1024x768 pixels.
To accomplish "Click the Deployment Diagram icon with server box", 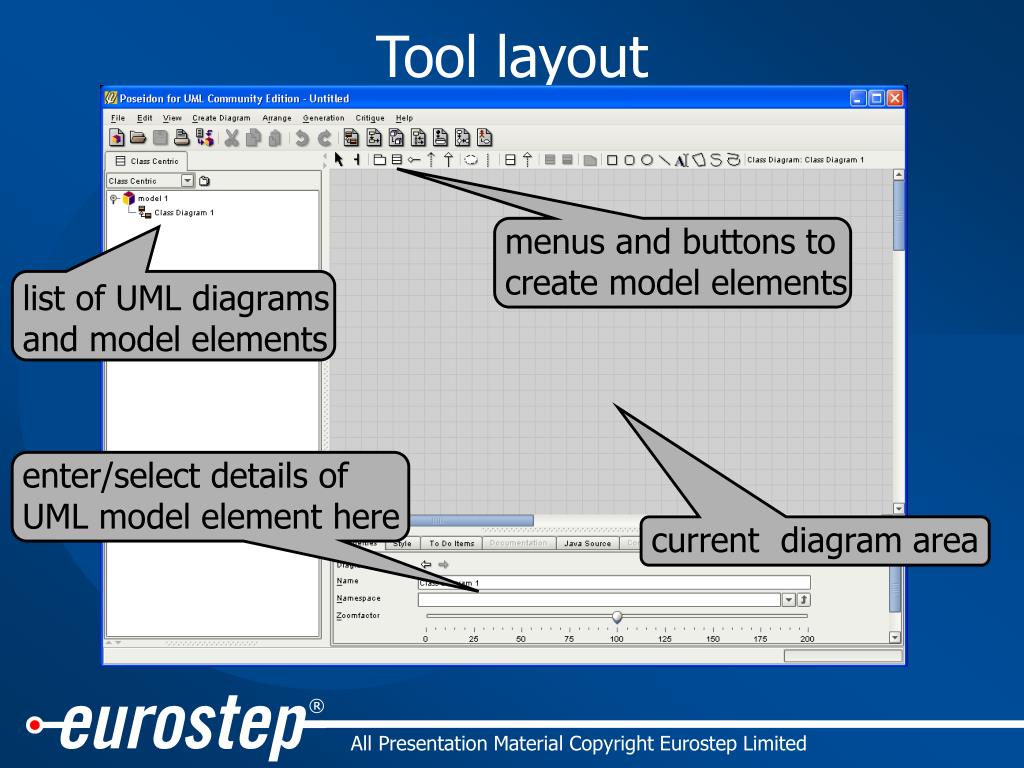I will [x=396, y=137].
